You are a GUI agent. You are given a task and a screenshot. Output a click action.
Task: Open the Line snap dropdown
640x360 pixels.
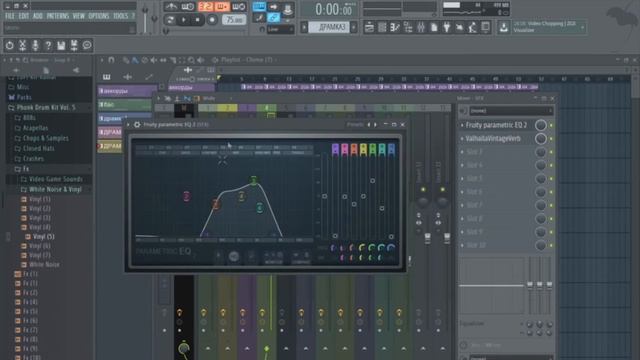(x=280, y=29)
